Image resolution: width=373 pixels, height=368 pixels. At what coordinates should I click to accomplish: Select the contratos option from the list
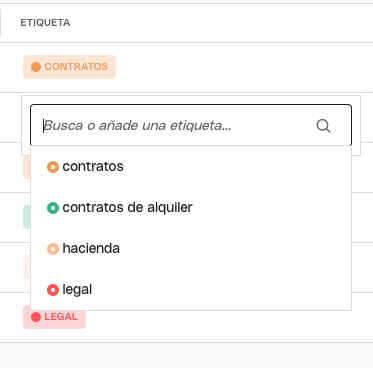[191, 166]
